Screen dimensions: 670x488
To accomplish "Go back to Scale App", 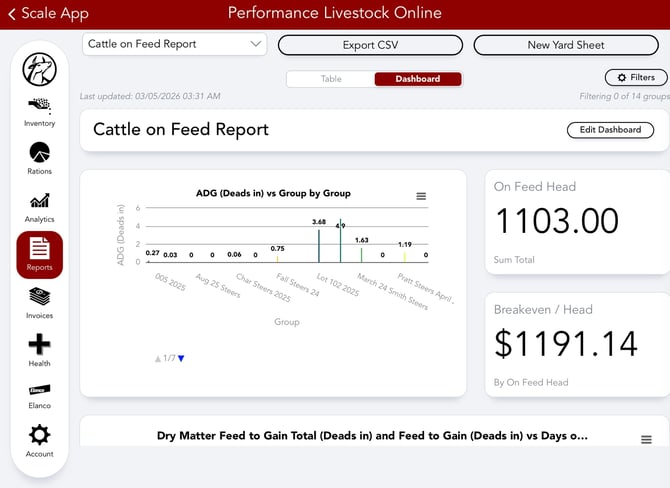I will click(48, 13).
